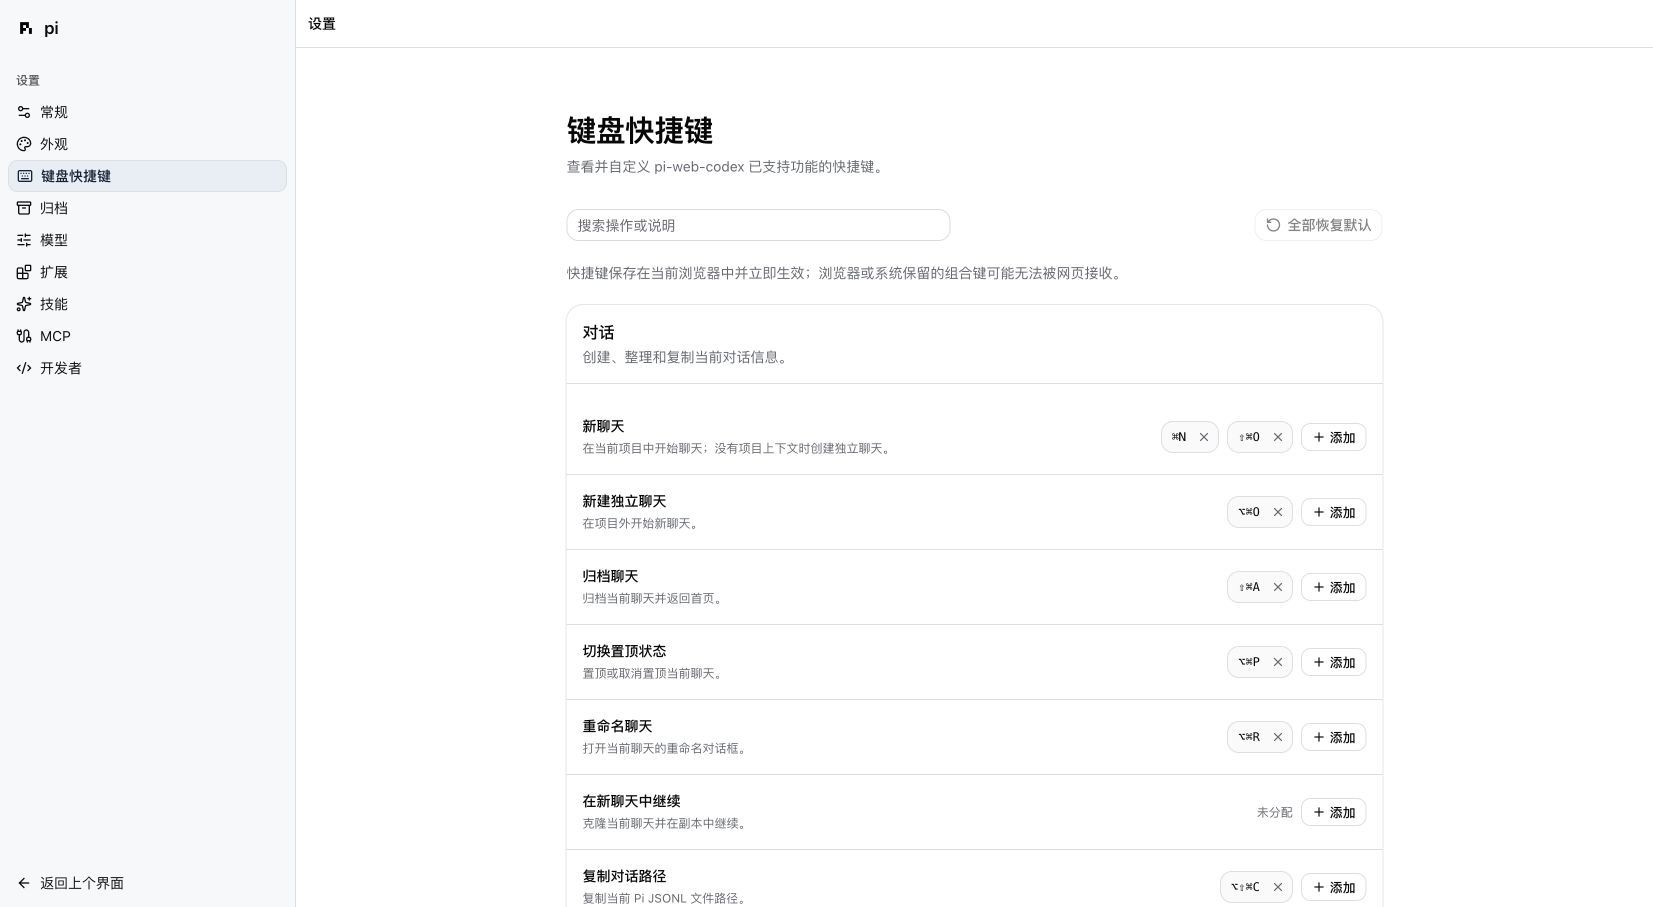Add a shortcut for 新聊天
The image size is (1653, 907).
1334,437
